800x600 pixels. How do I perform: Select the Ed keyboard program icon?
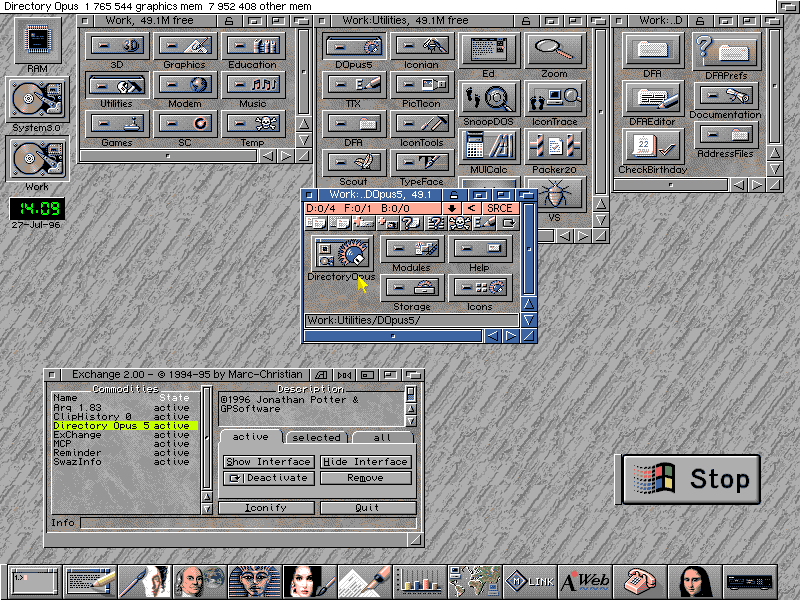[x=489, y=50]
